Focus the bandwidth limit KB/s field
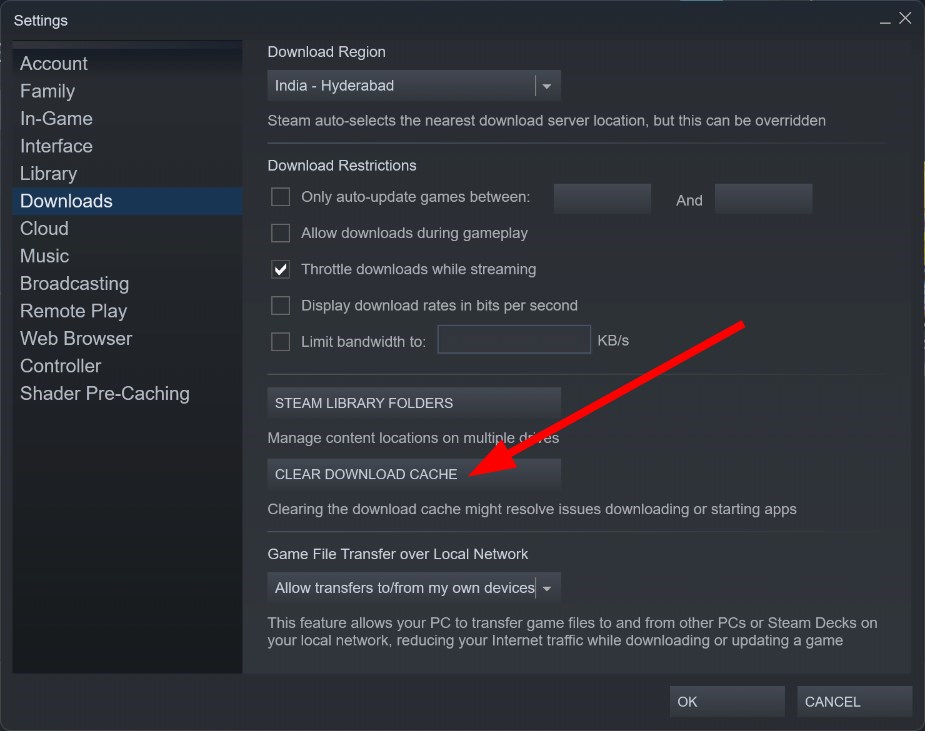 pyautogui.click(x=514, y=340)
